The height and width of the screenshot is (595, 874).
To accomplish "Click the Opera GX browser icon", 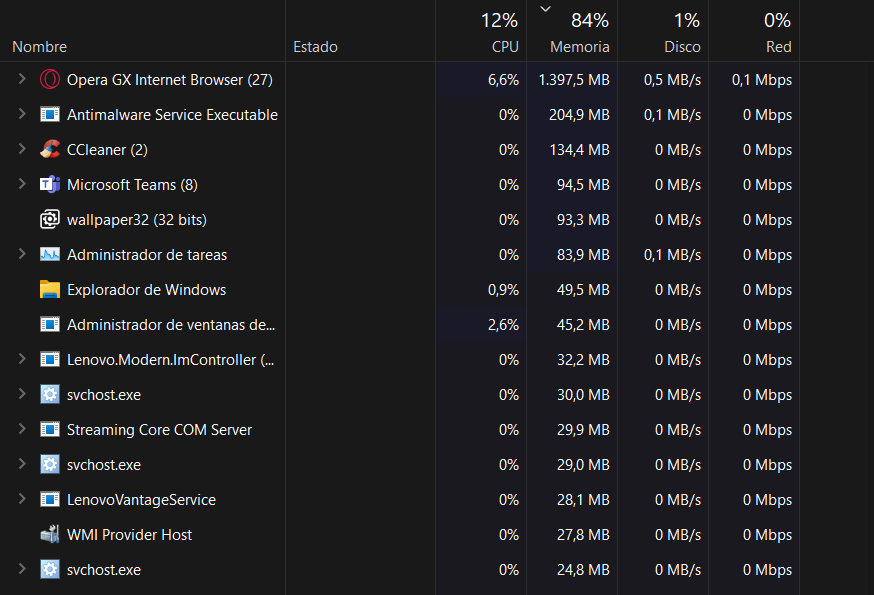I will (x=50, y=79).
